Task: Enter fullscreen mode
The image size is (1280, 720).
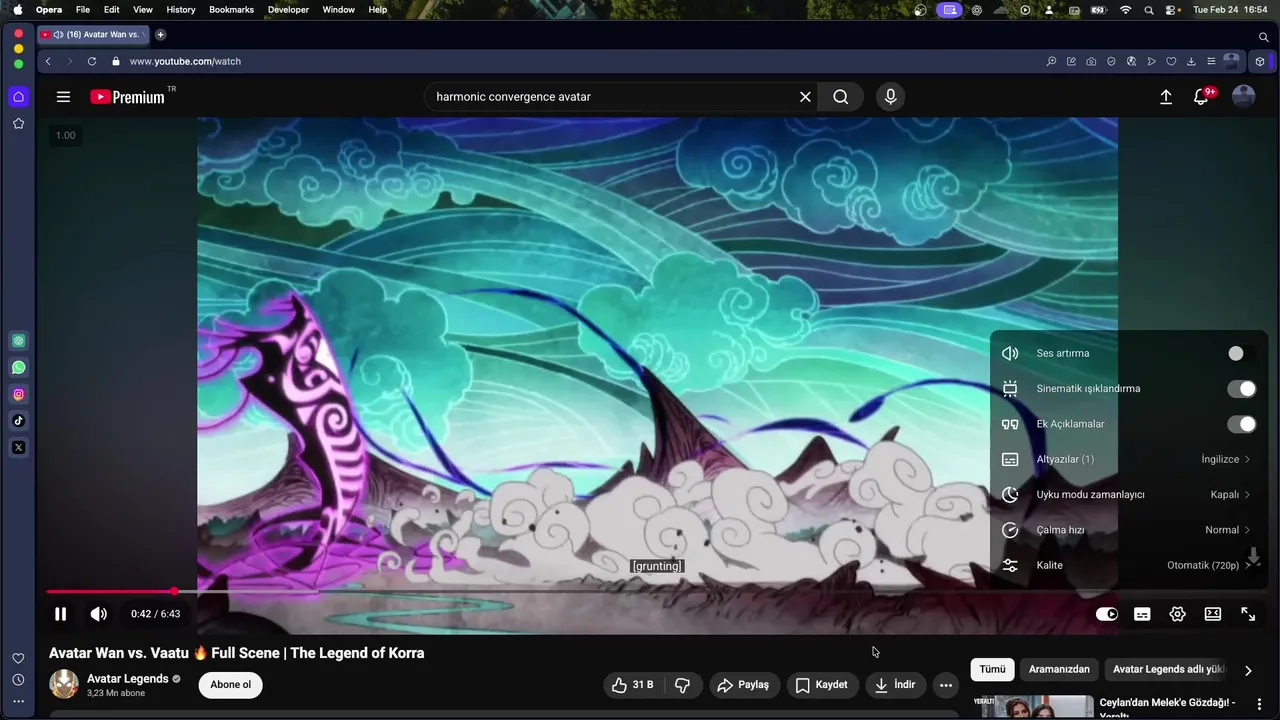Action: [x=1248, y=614]
